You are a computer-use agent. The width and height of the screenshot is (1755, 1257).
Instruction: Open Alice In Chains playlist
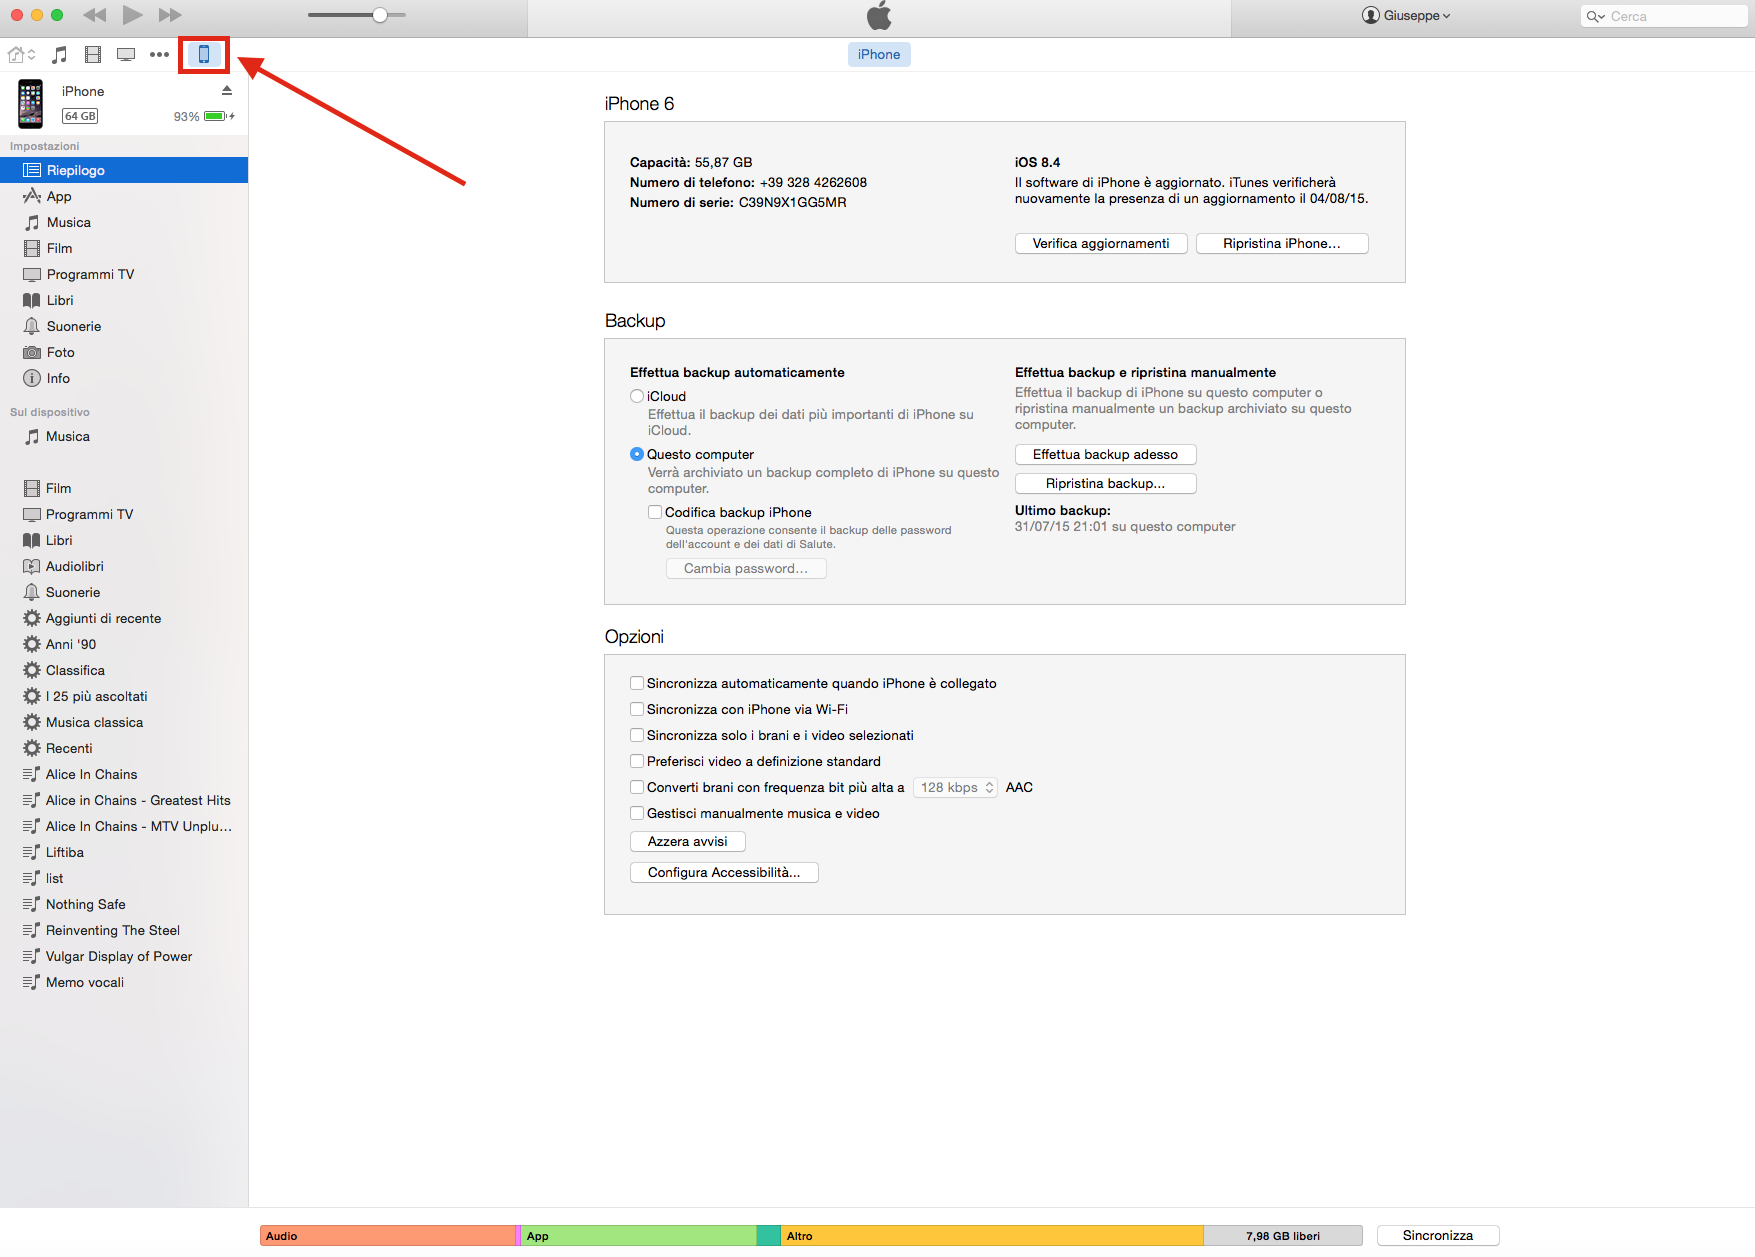(x=124, y=774)
